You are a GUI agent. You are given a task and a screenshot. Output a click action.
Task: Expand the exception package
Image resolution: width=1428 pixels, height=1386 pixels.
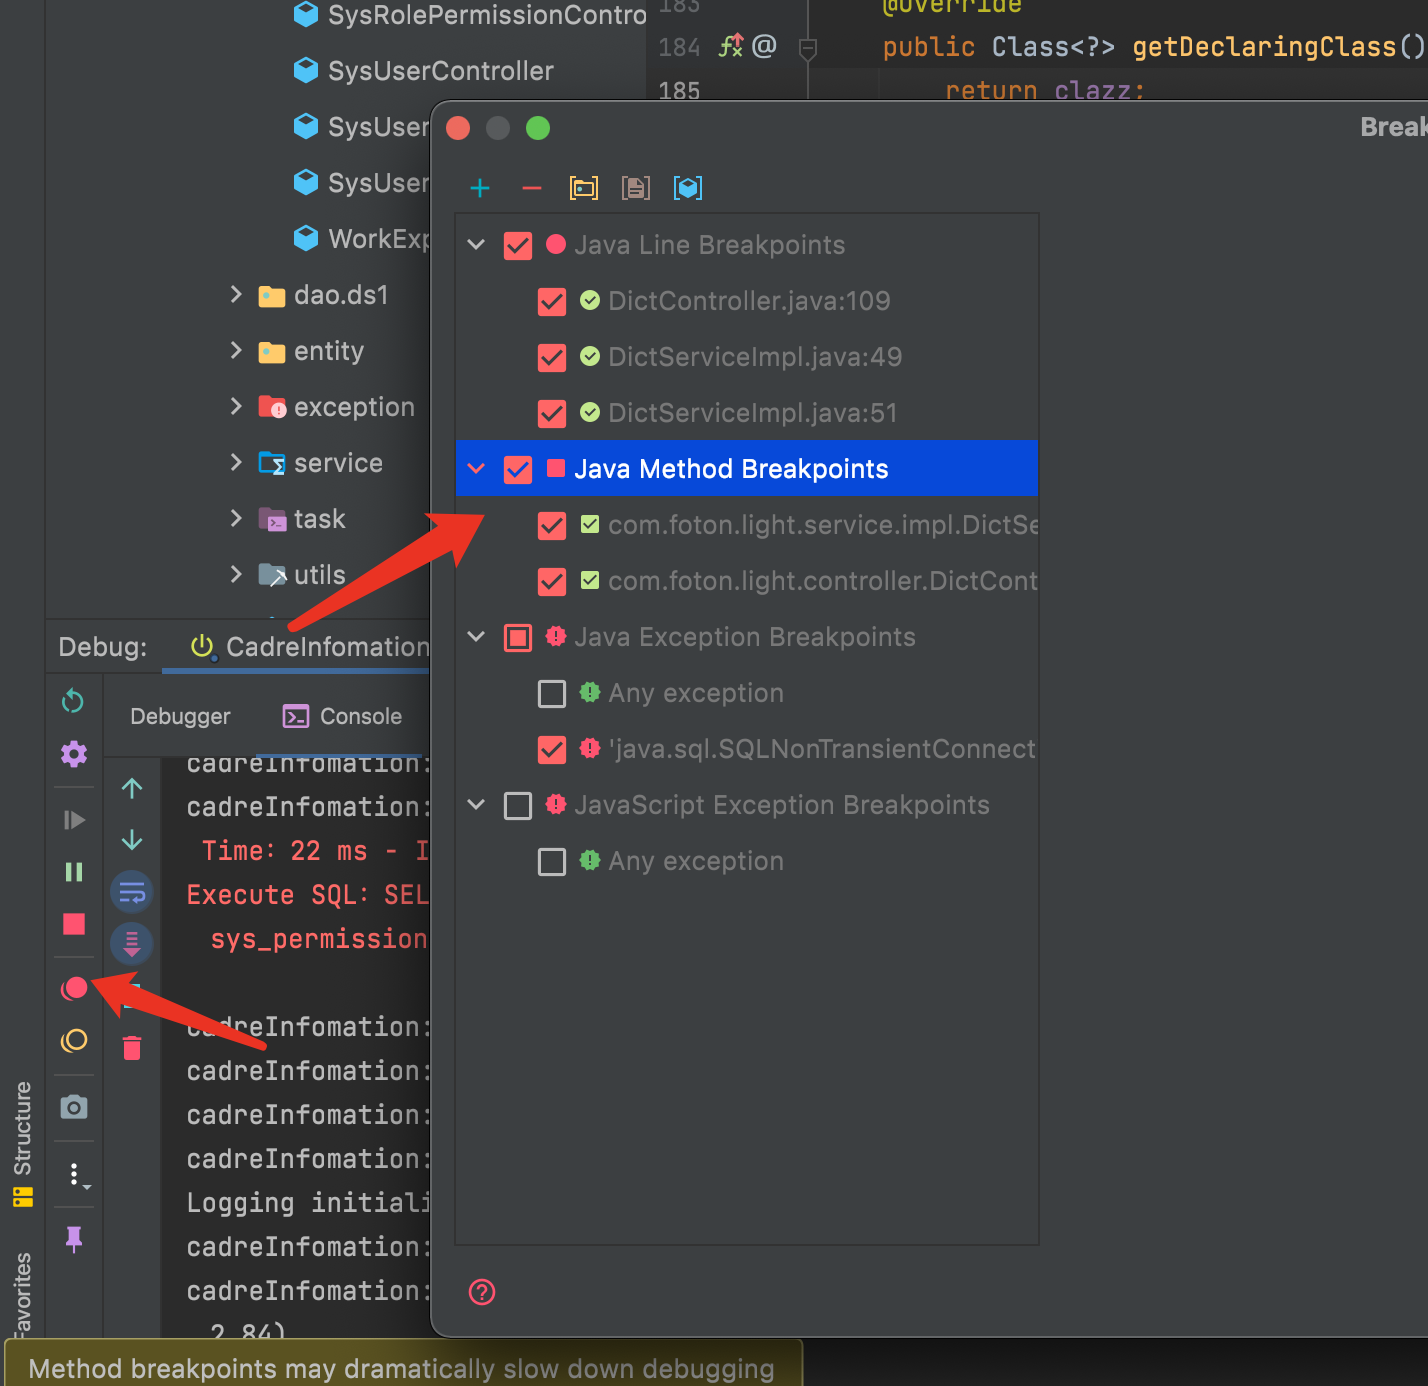(236, 406)
